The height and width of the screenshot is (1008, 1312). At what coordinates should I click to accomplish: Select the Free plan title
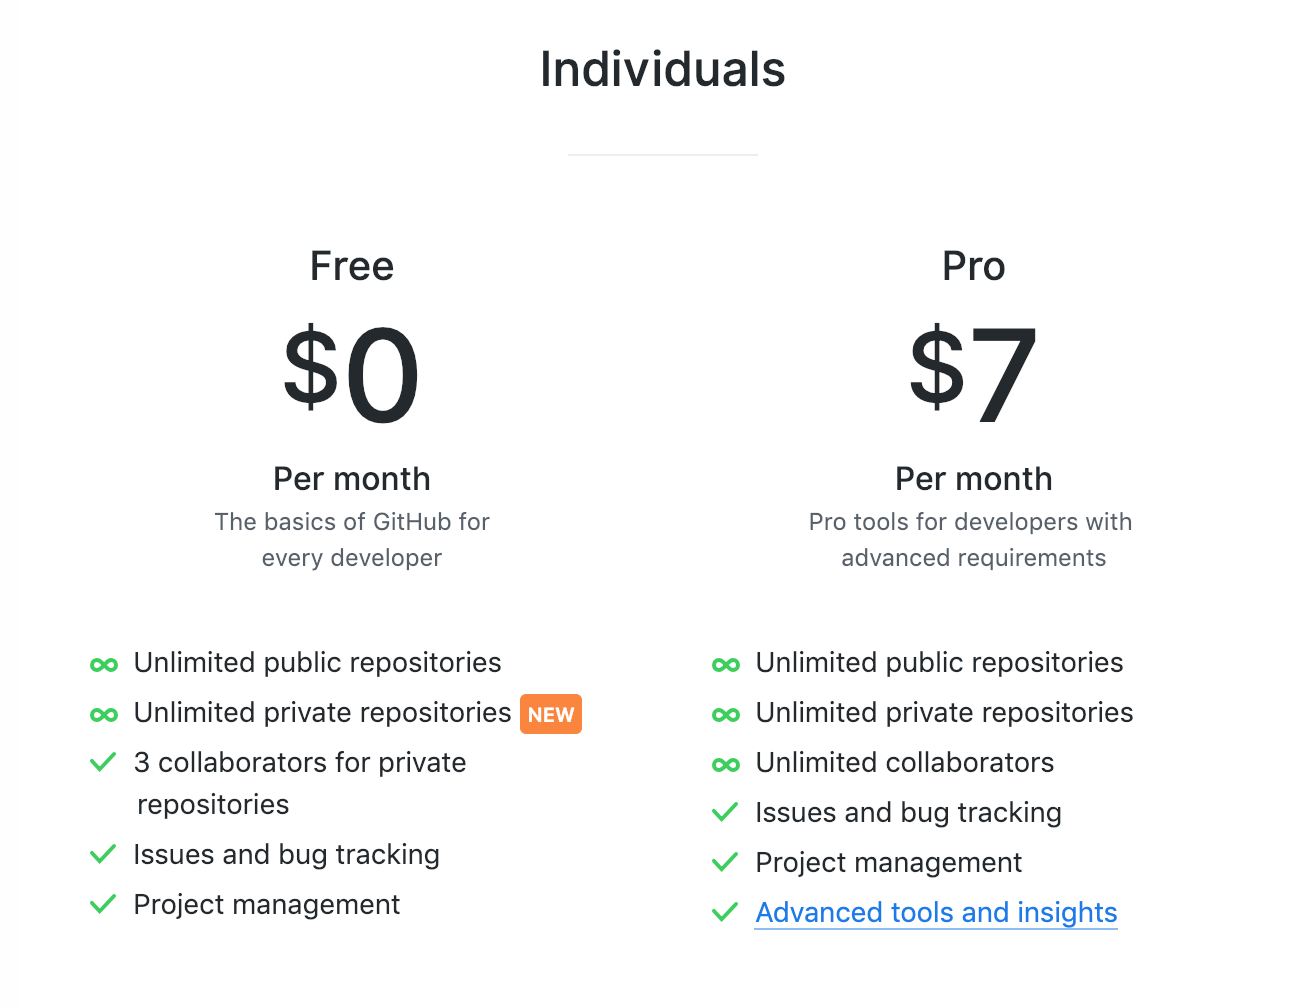[x=352, y=267]
